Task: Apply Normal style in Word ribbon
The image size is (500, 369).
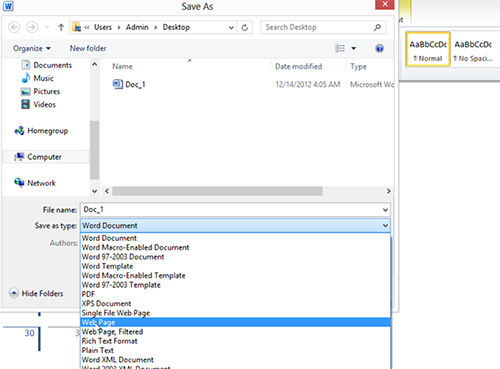Action: (x=428, y=49)
